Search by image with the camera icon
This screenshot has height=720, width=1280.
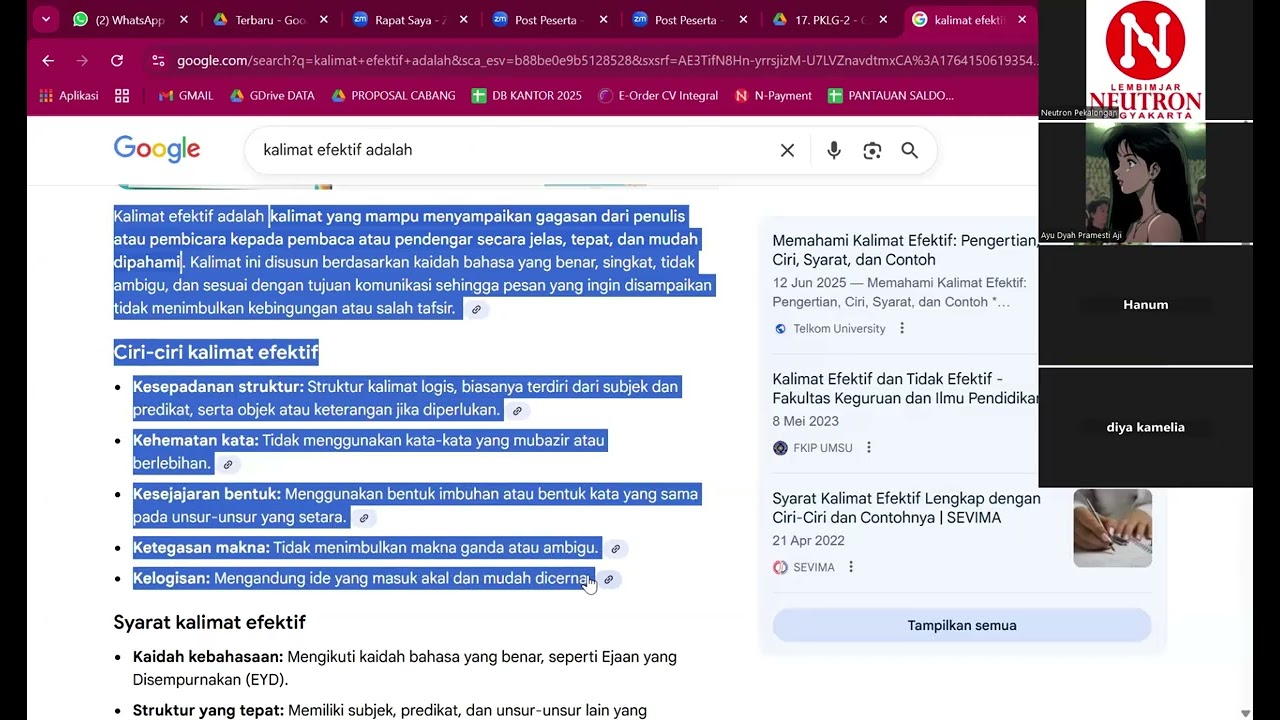click(872, 150)
